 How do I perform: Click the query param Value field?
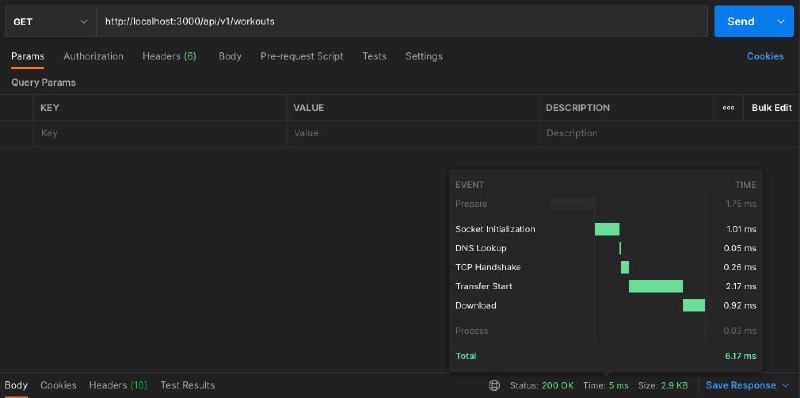point(412,133)
